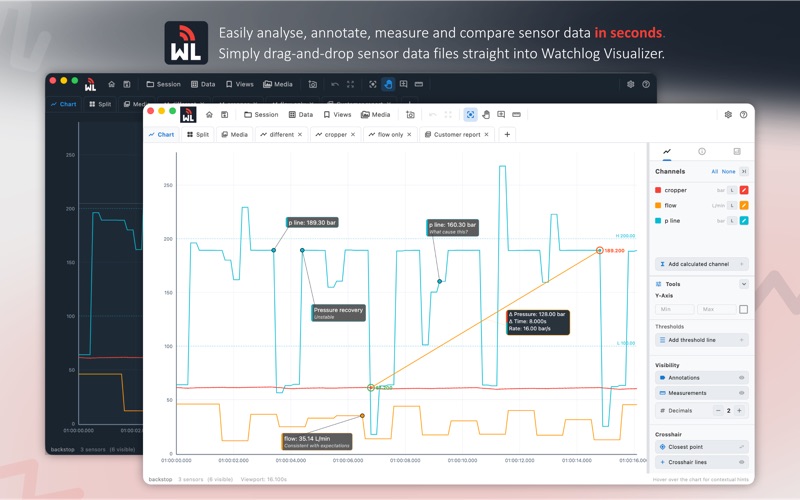
Task: Click the home icon in front window toolbar
Action: tap(209, 115)
